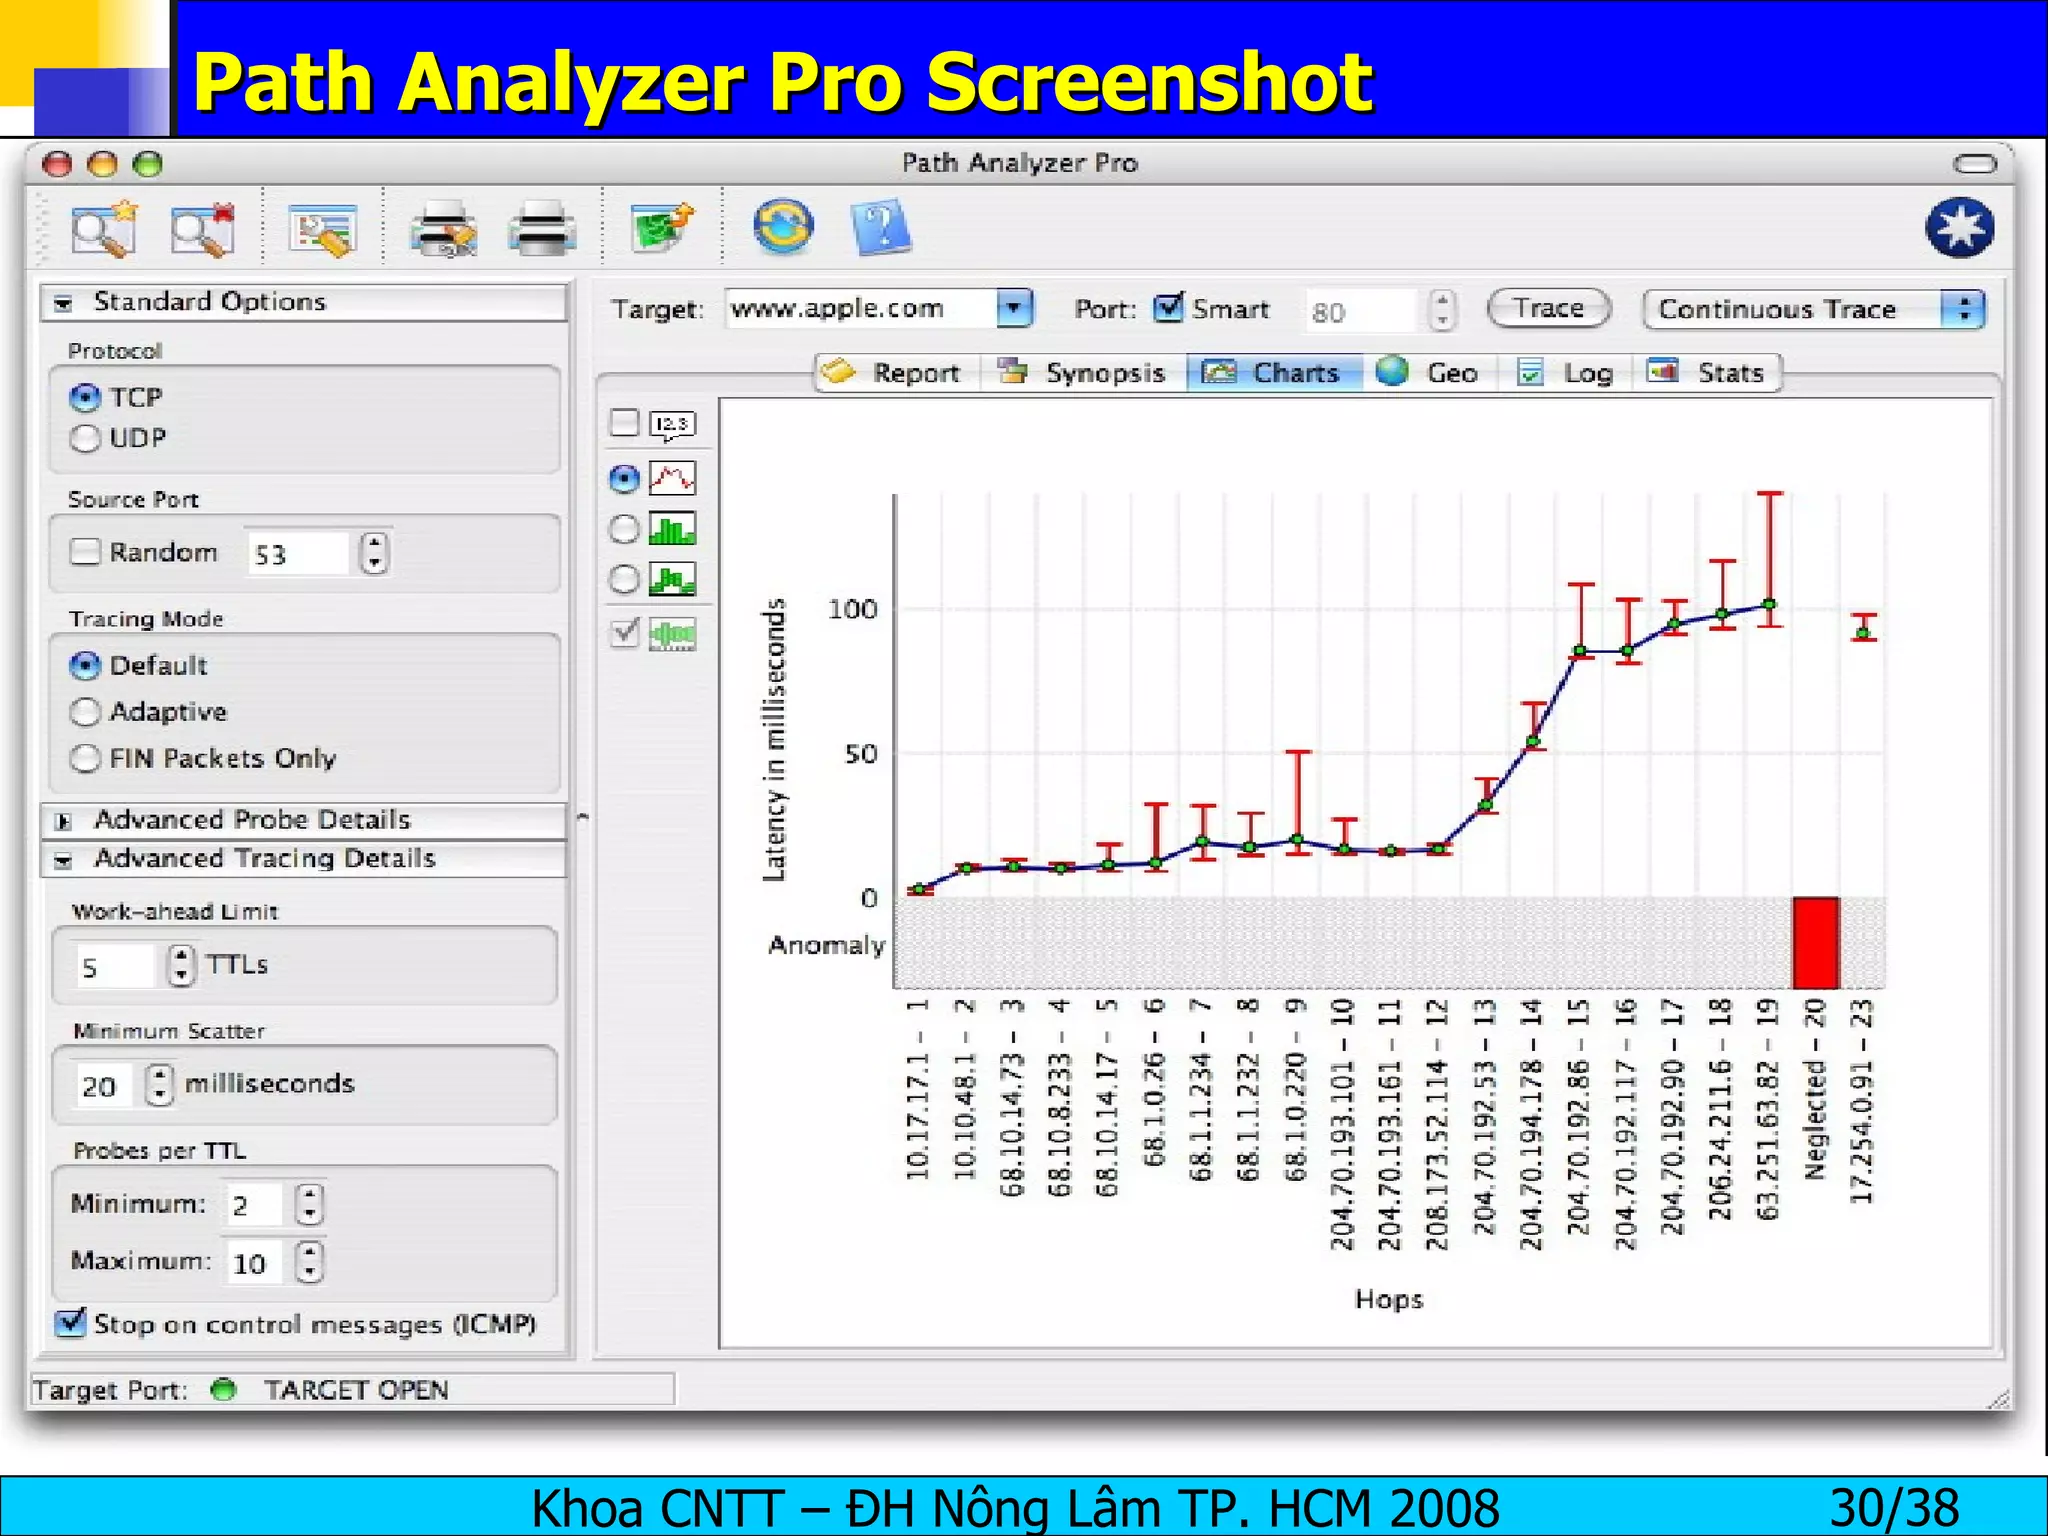
Task: Click the red line chart icon
Action: [673, 479]
